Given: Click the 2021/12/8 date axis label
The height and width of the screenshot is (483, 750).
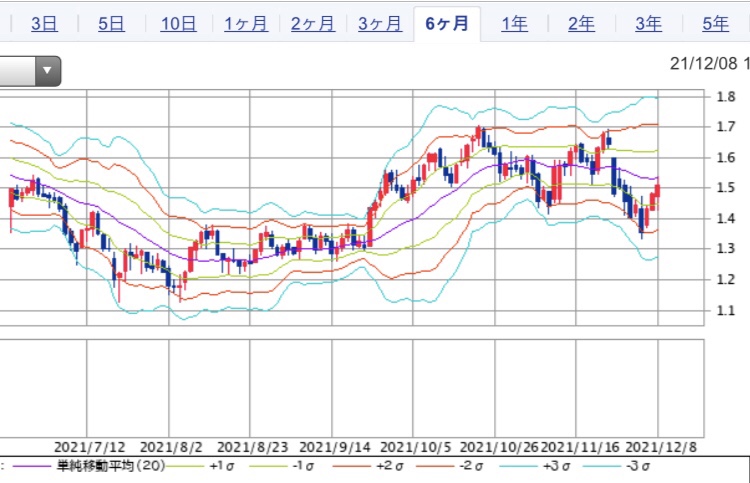Looking at the screenshot, I should coord(661,448).
